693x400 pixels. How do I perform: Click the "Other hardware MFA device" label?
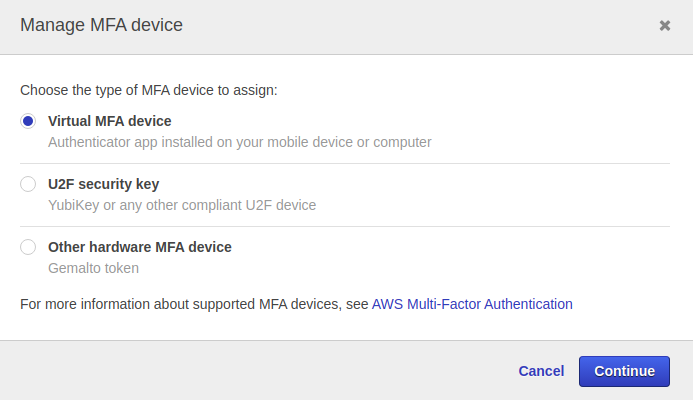click(x=140, y=247)
